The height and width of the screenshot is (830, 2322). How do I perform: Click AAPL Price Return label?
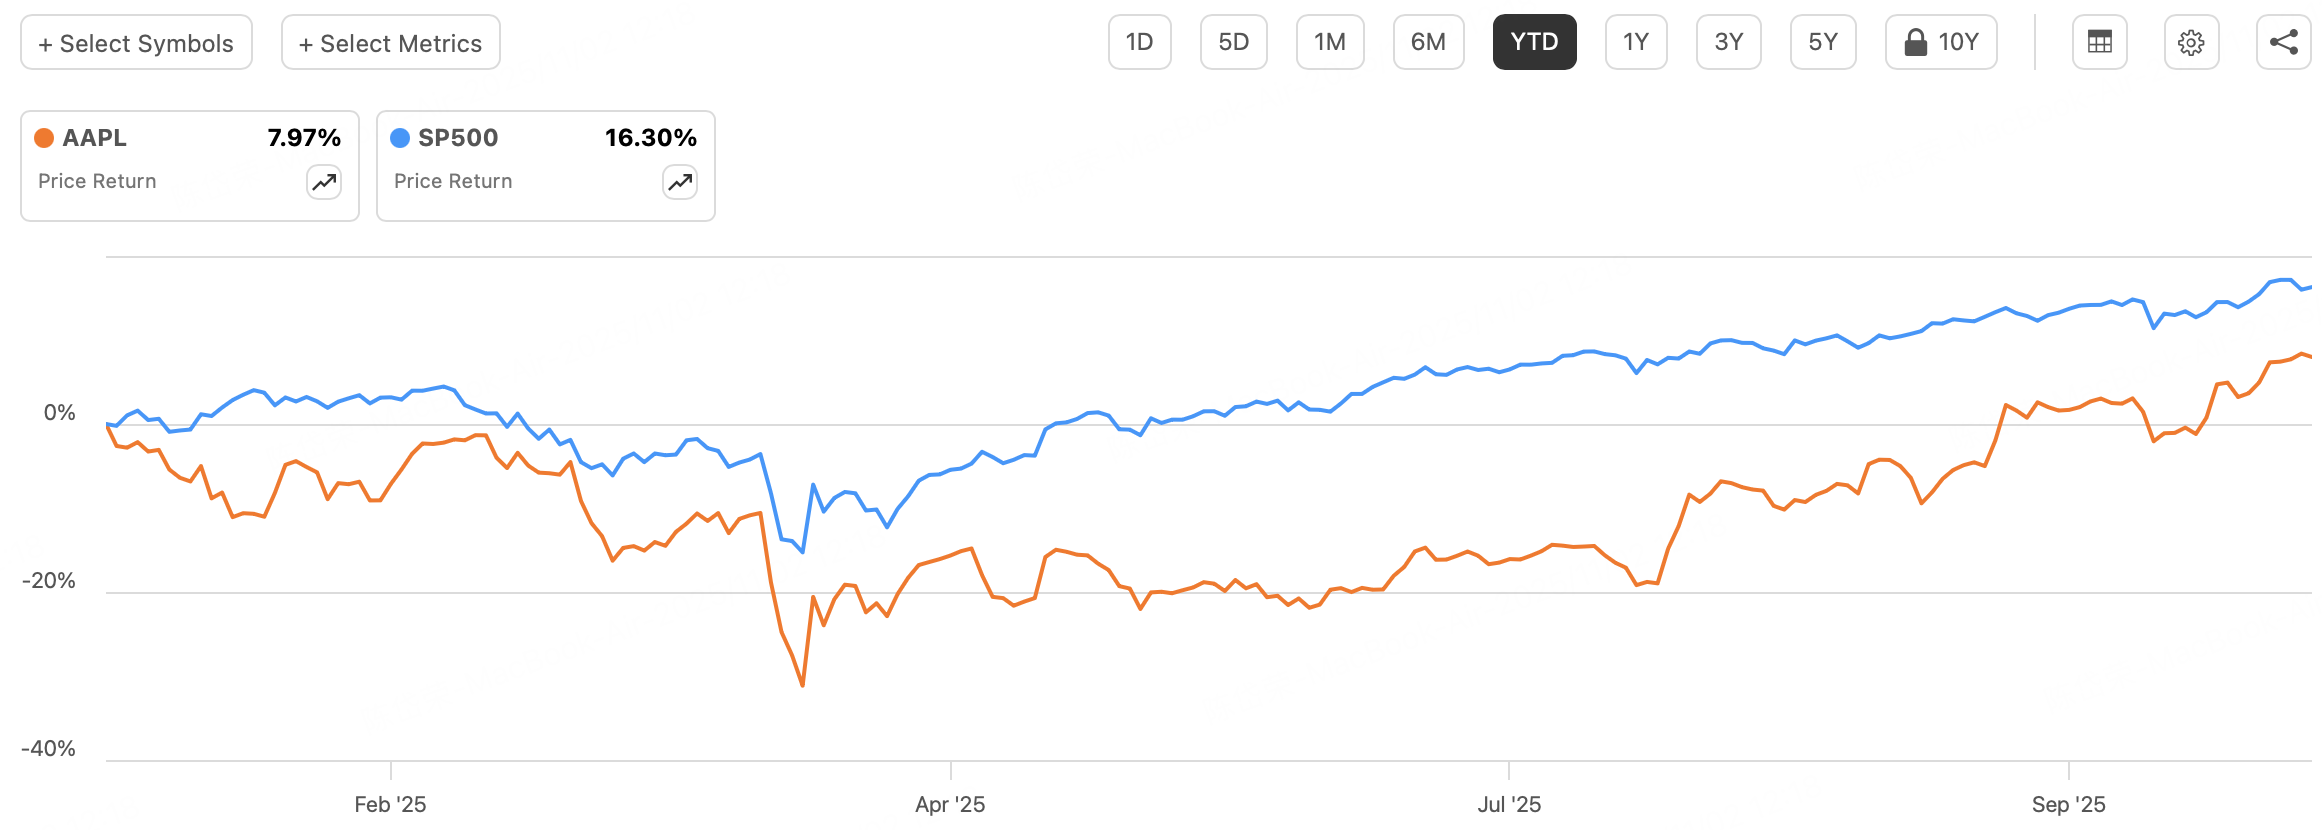(97, 181)
